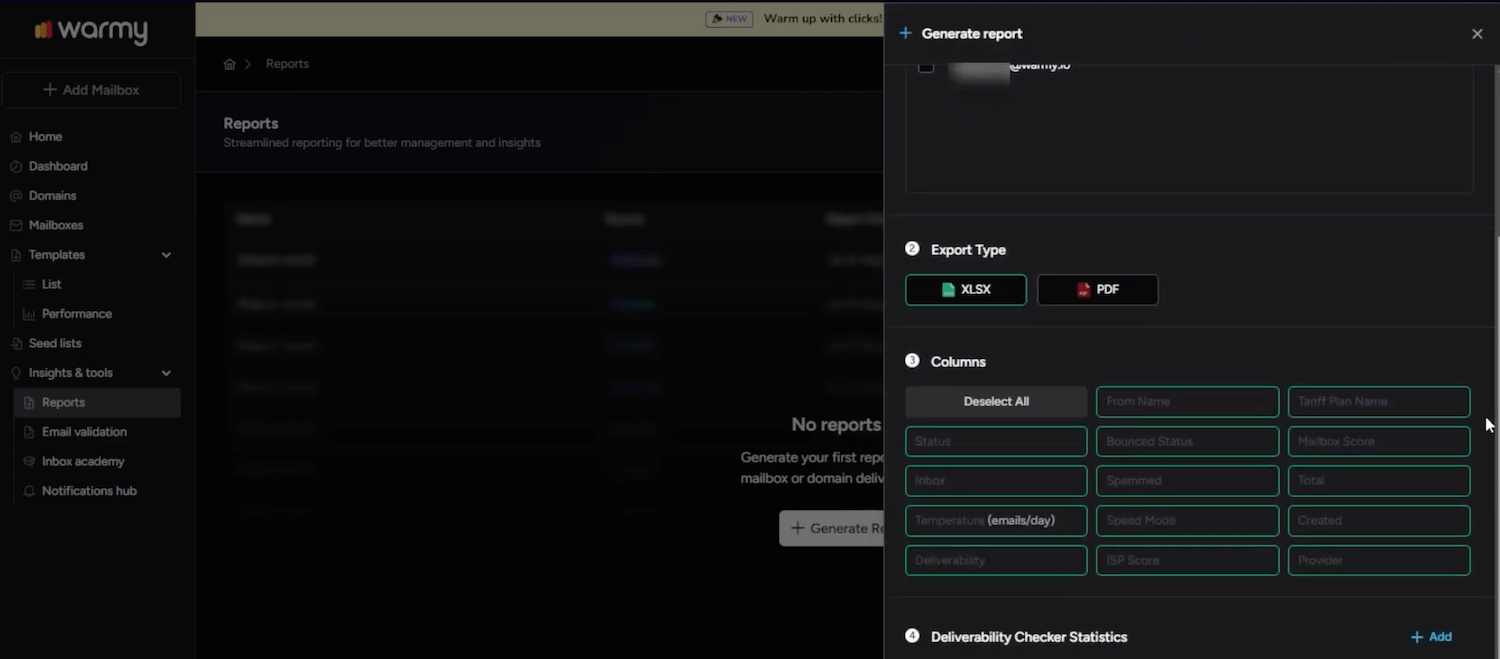This screenshot has width=1500, height=659.
Task: Collapse the Templates menu chevron
Action: pos(166,255)
